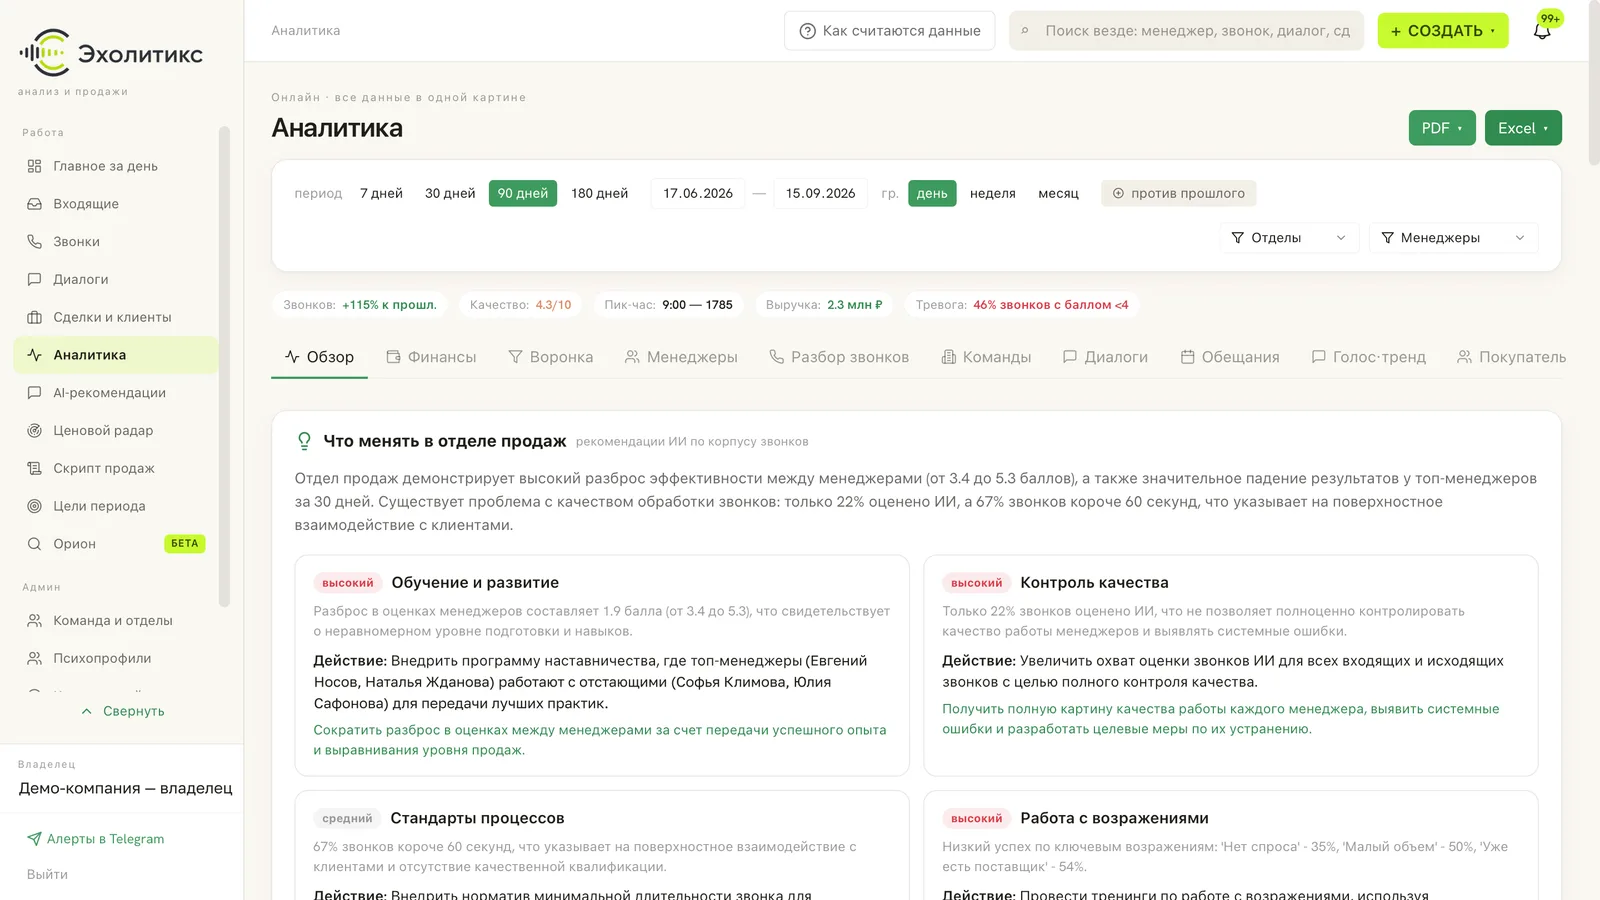Click the Пик-час 9:00 — 1785 chip
The width and height of the screenshot is (1600, 900).
pyautogui.click(x=669, y=305)
